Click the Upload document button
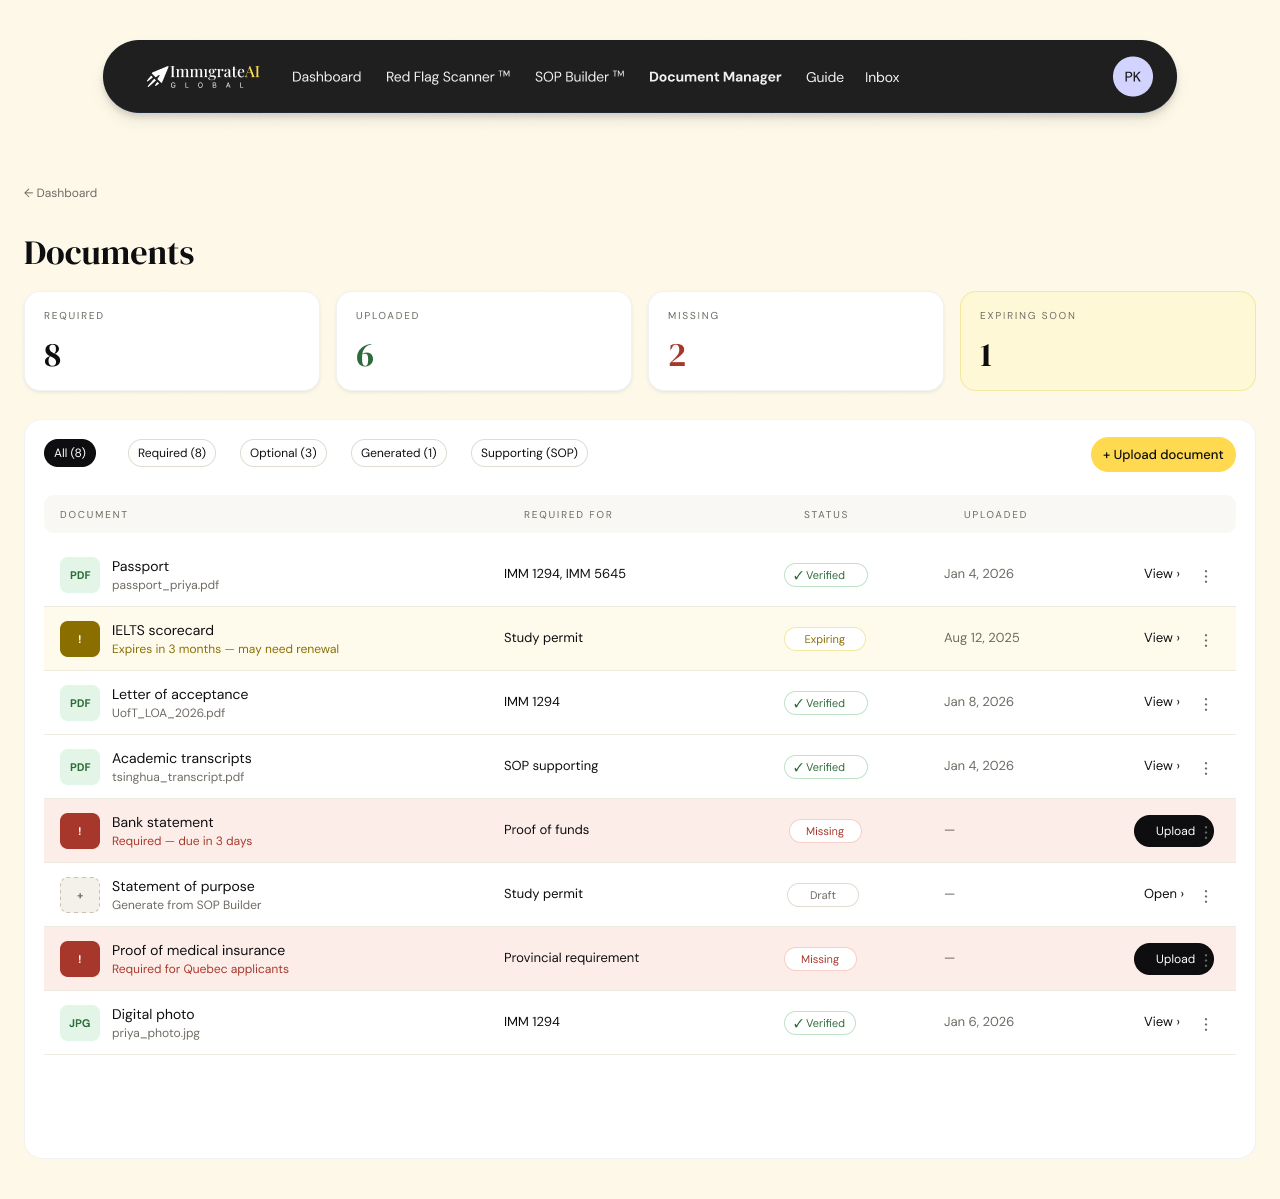This screenshot has width=1280, height=1199. coord(1163,454)
